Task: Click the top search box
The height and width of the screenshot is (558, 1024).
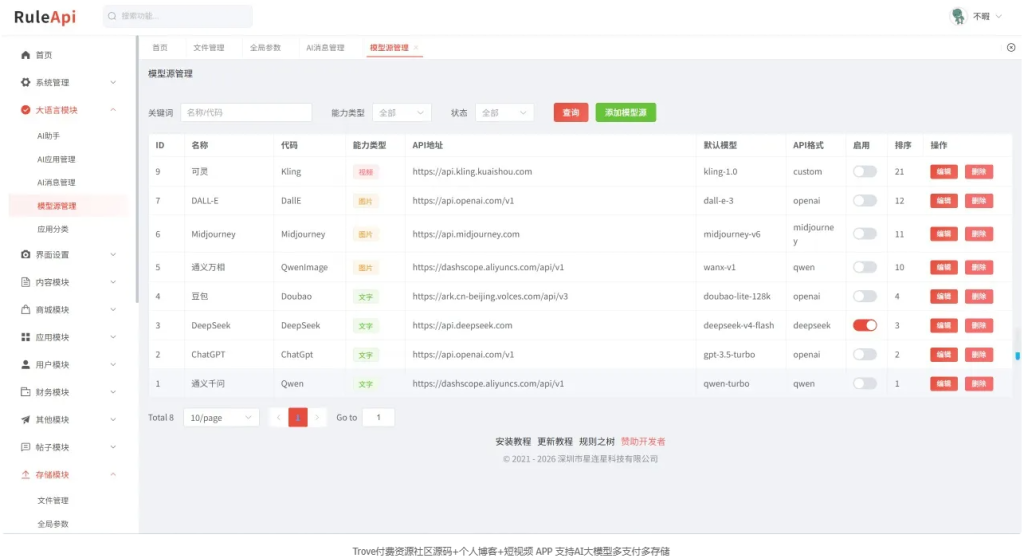Action: coord(178,16)
